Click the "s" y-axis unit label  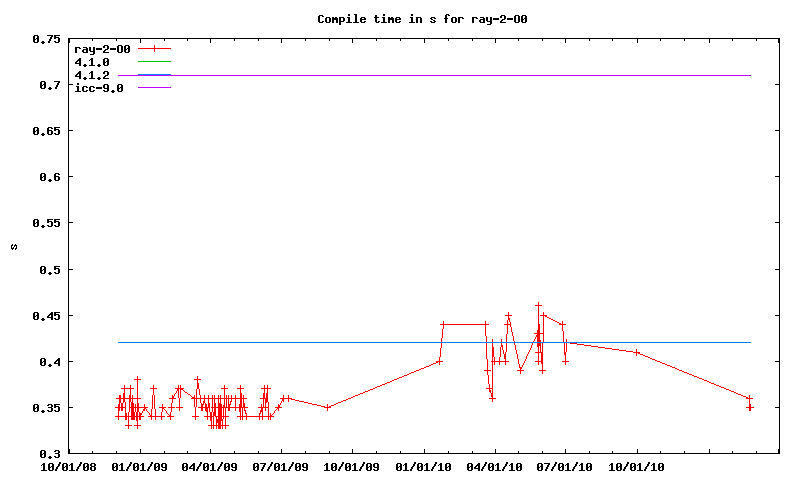click(13, 246)
